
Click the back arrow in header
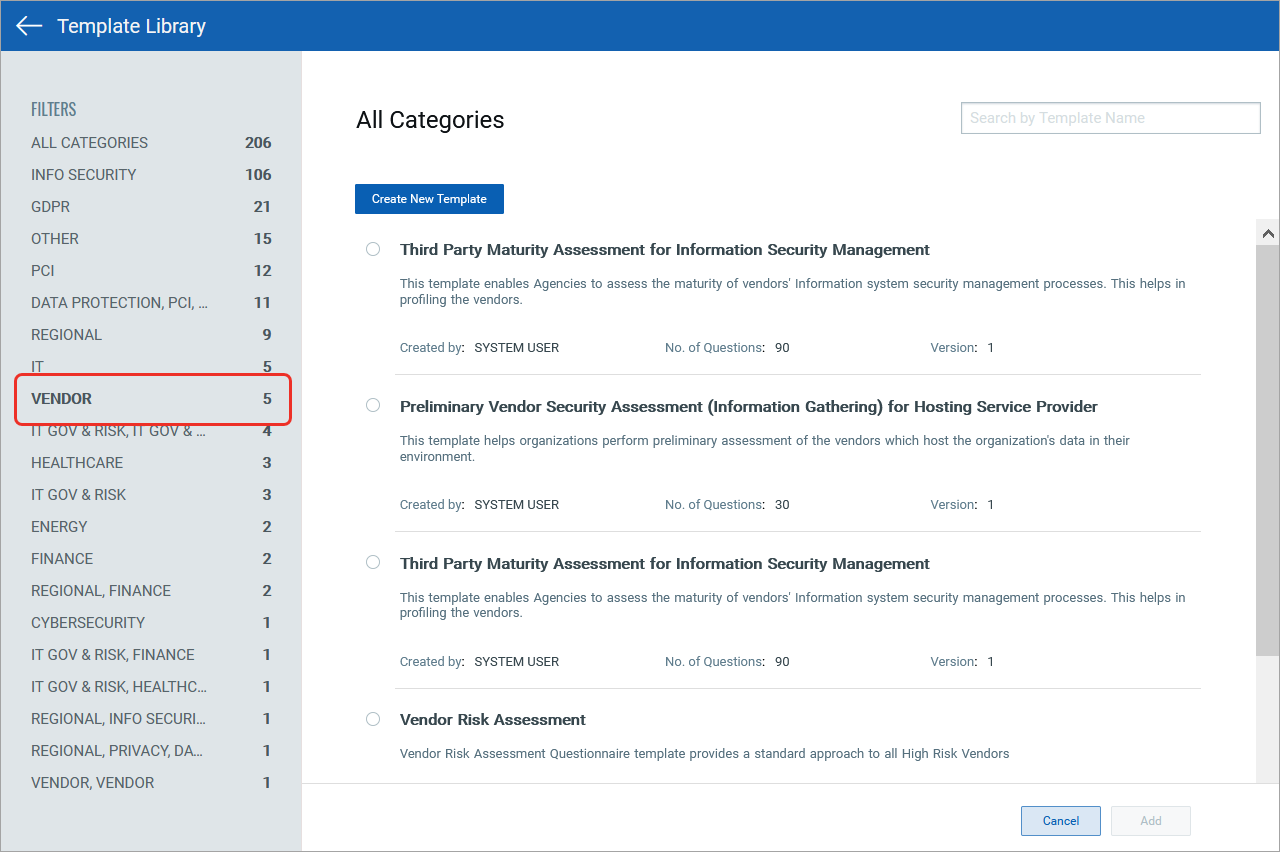click(x=29, y=26)
